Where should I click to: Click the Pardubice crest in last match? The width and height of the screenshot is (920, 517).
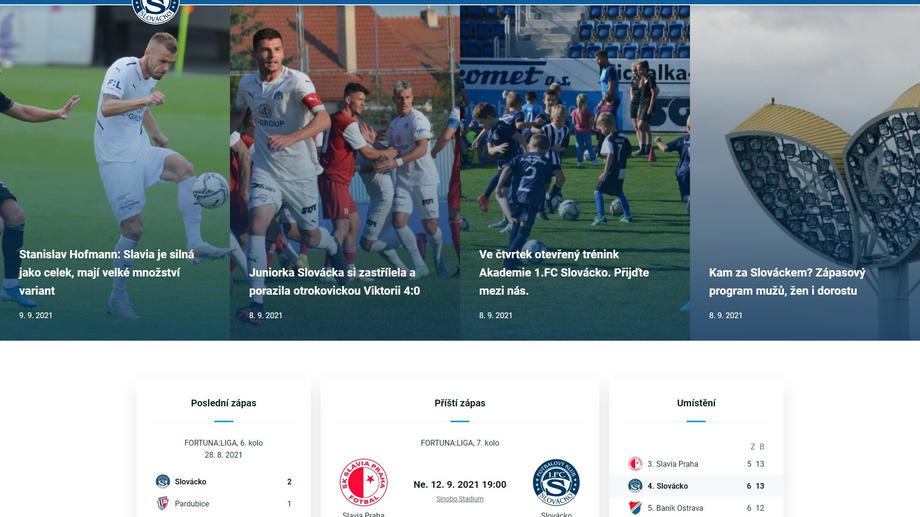tap(163, 504)
